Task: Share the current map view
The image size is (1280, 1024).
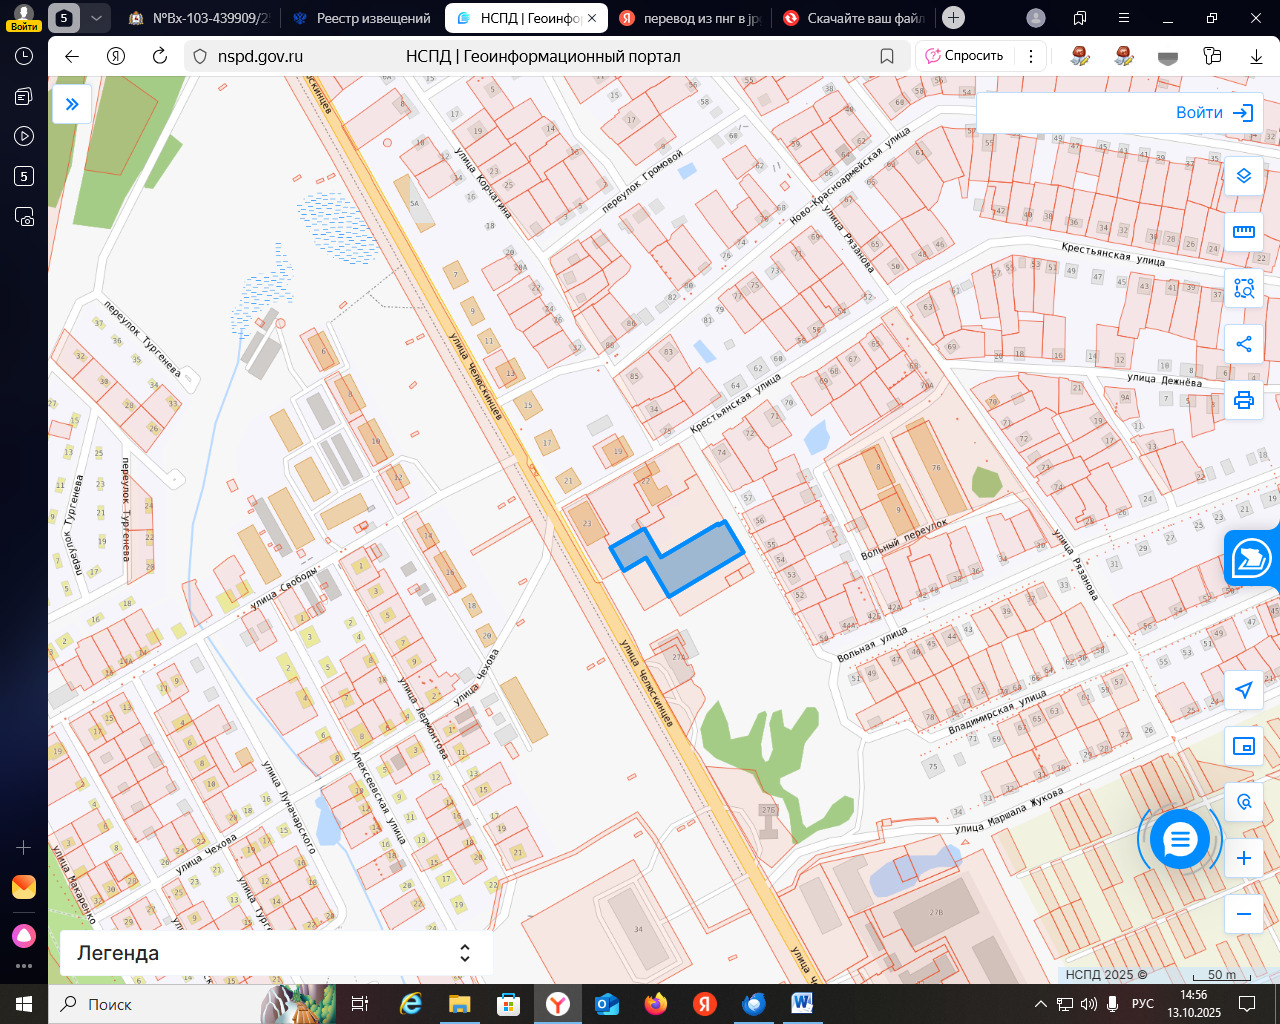Action: coord(1244,344)
